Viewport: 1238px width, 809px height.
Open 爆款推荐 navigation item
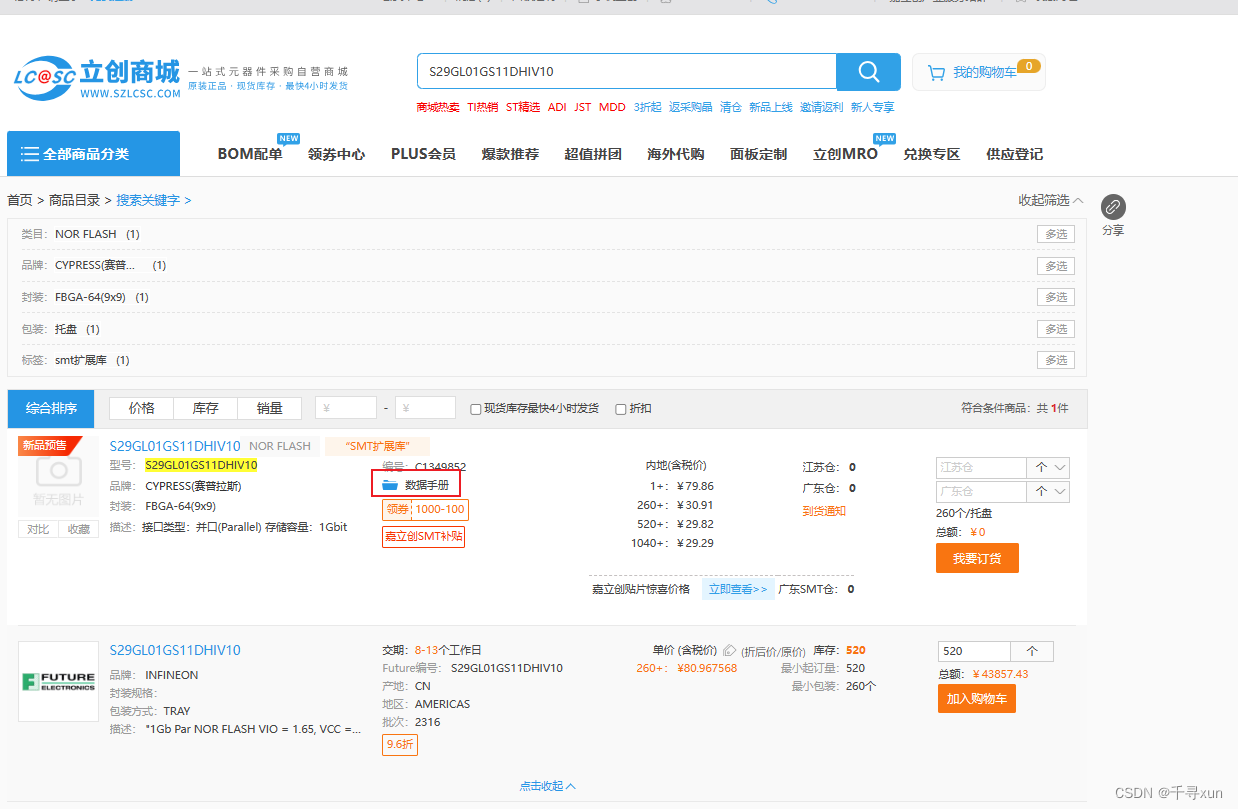click(x=510, y=154)
